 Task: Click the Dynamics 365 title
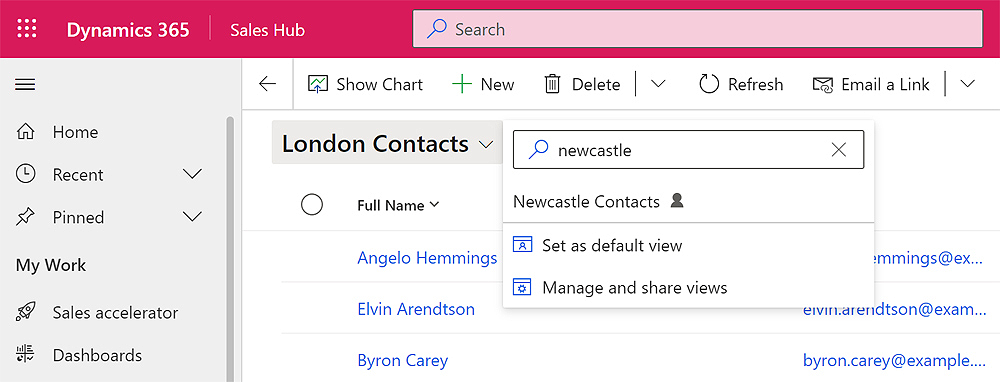pos(128,30)
